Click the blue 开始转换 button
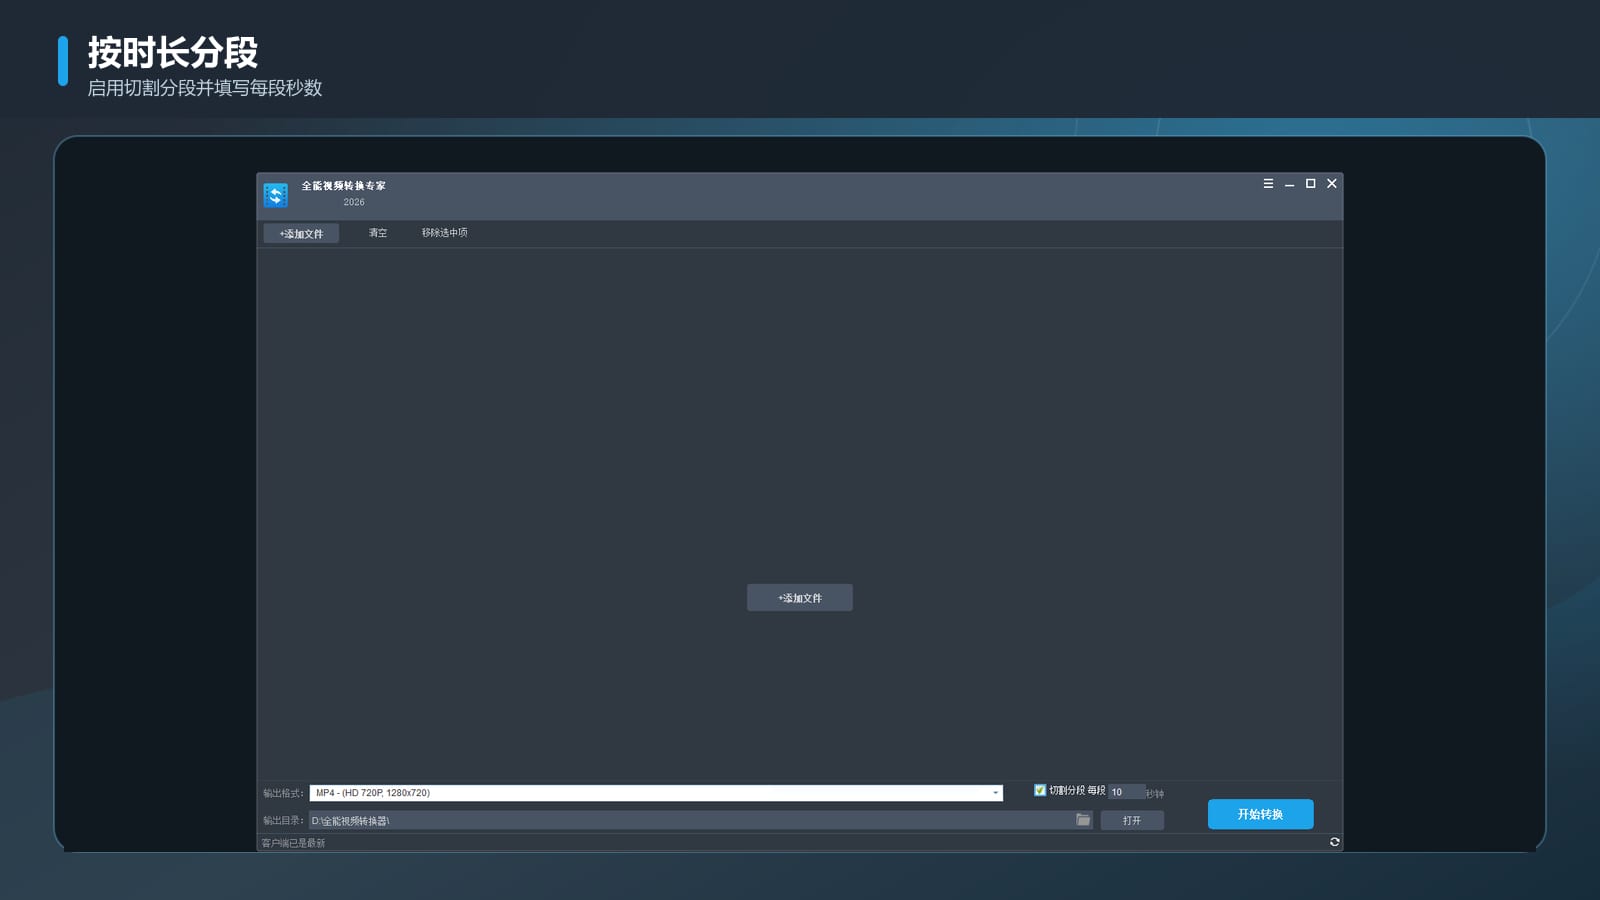This screenshot has width=1600, height=900. [x=1260, y=814]
